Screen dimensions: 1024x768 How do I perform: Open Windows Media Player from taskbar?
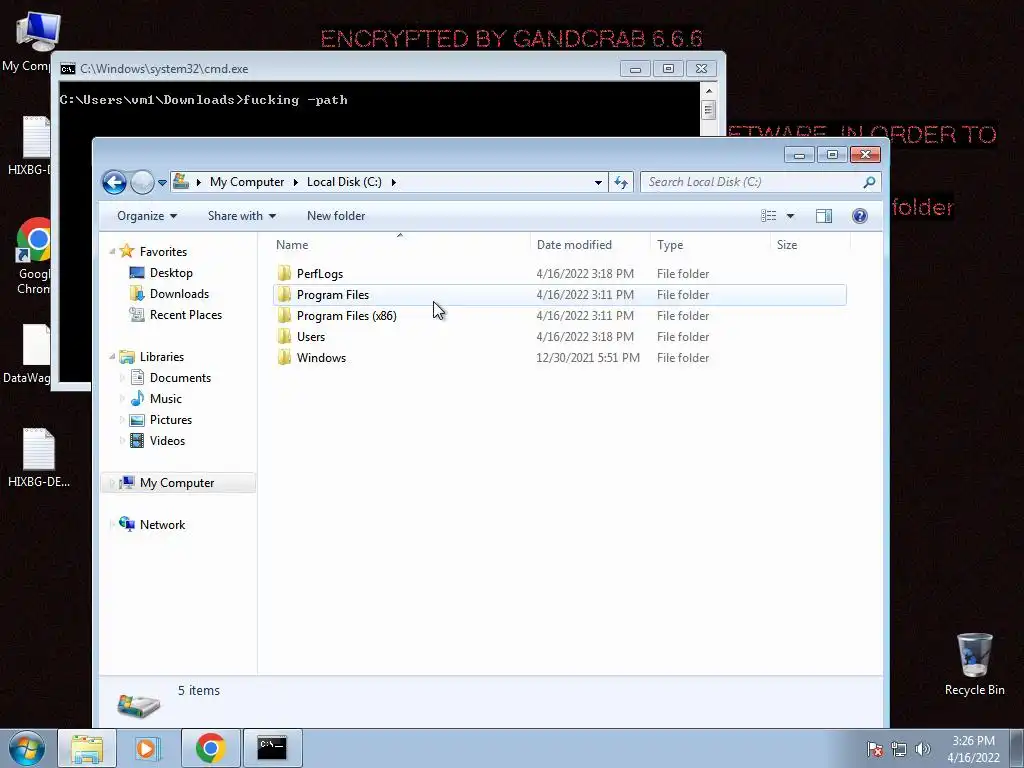point(148,748)
